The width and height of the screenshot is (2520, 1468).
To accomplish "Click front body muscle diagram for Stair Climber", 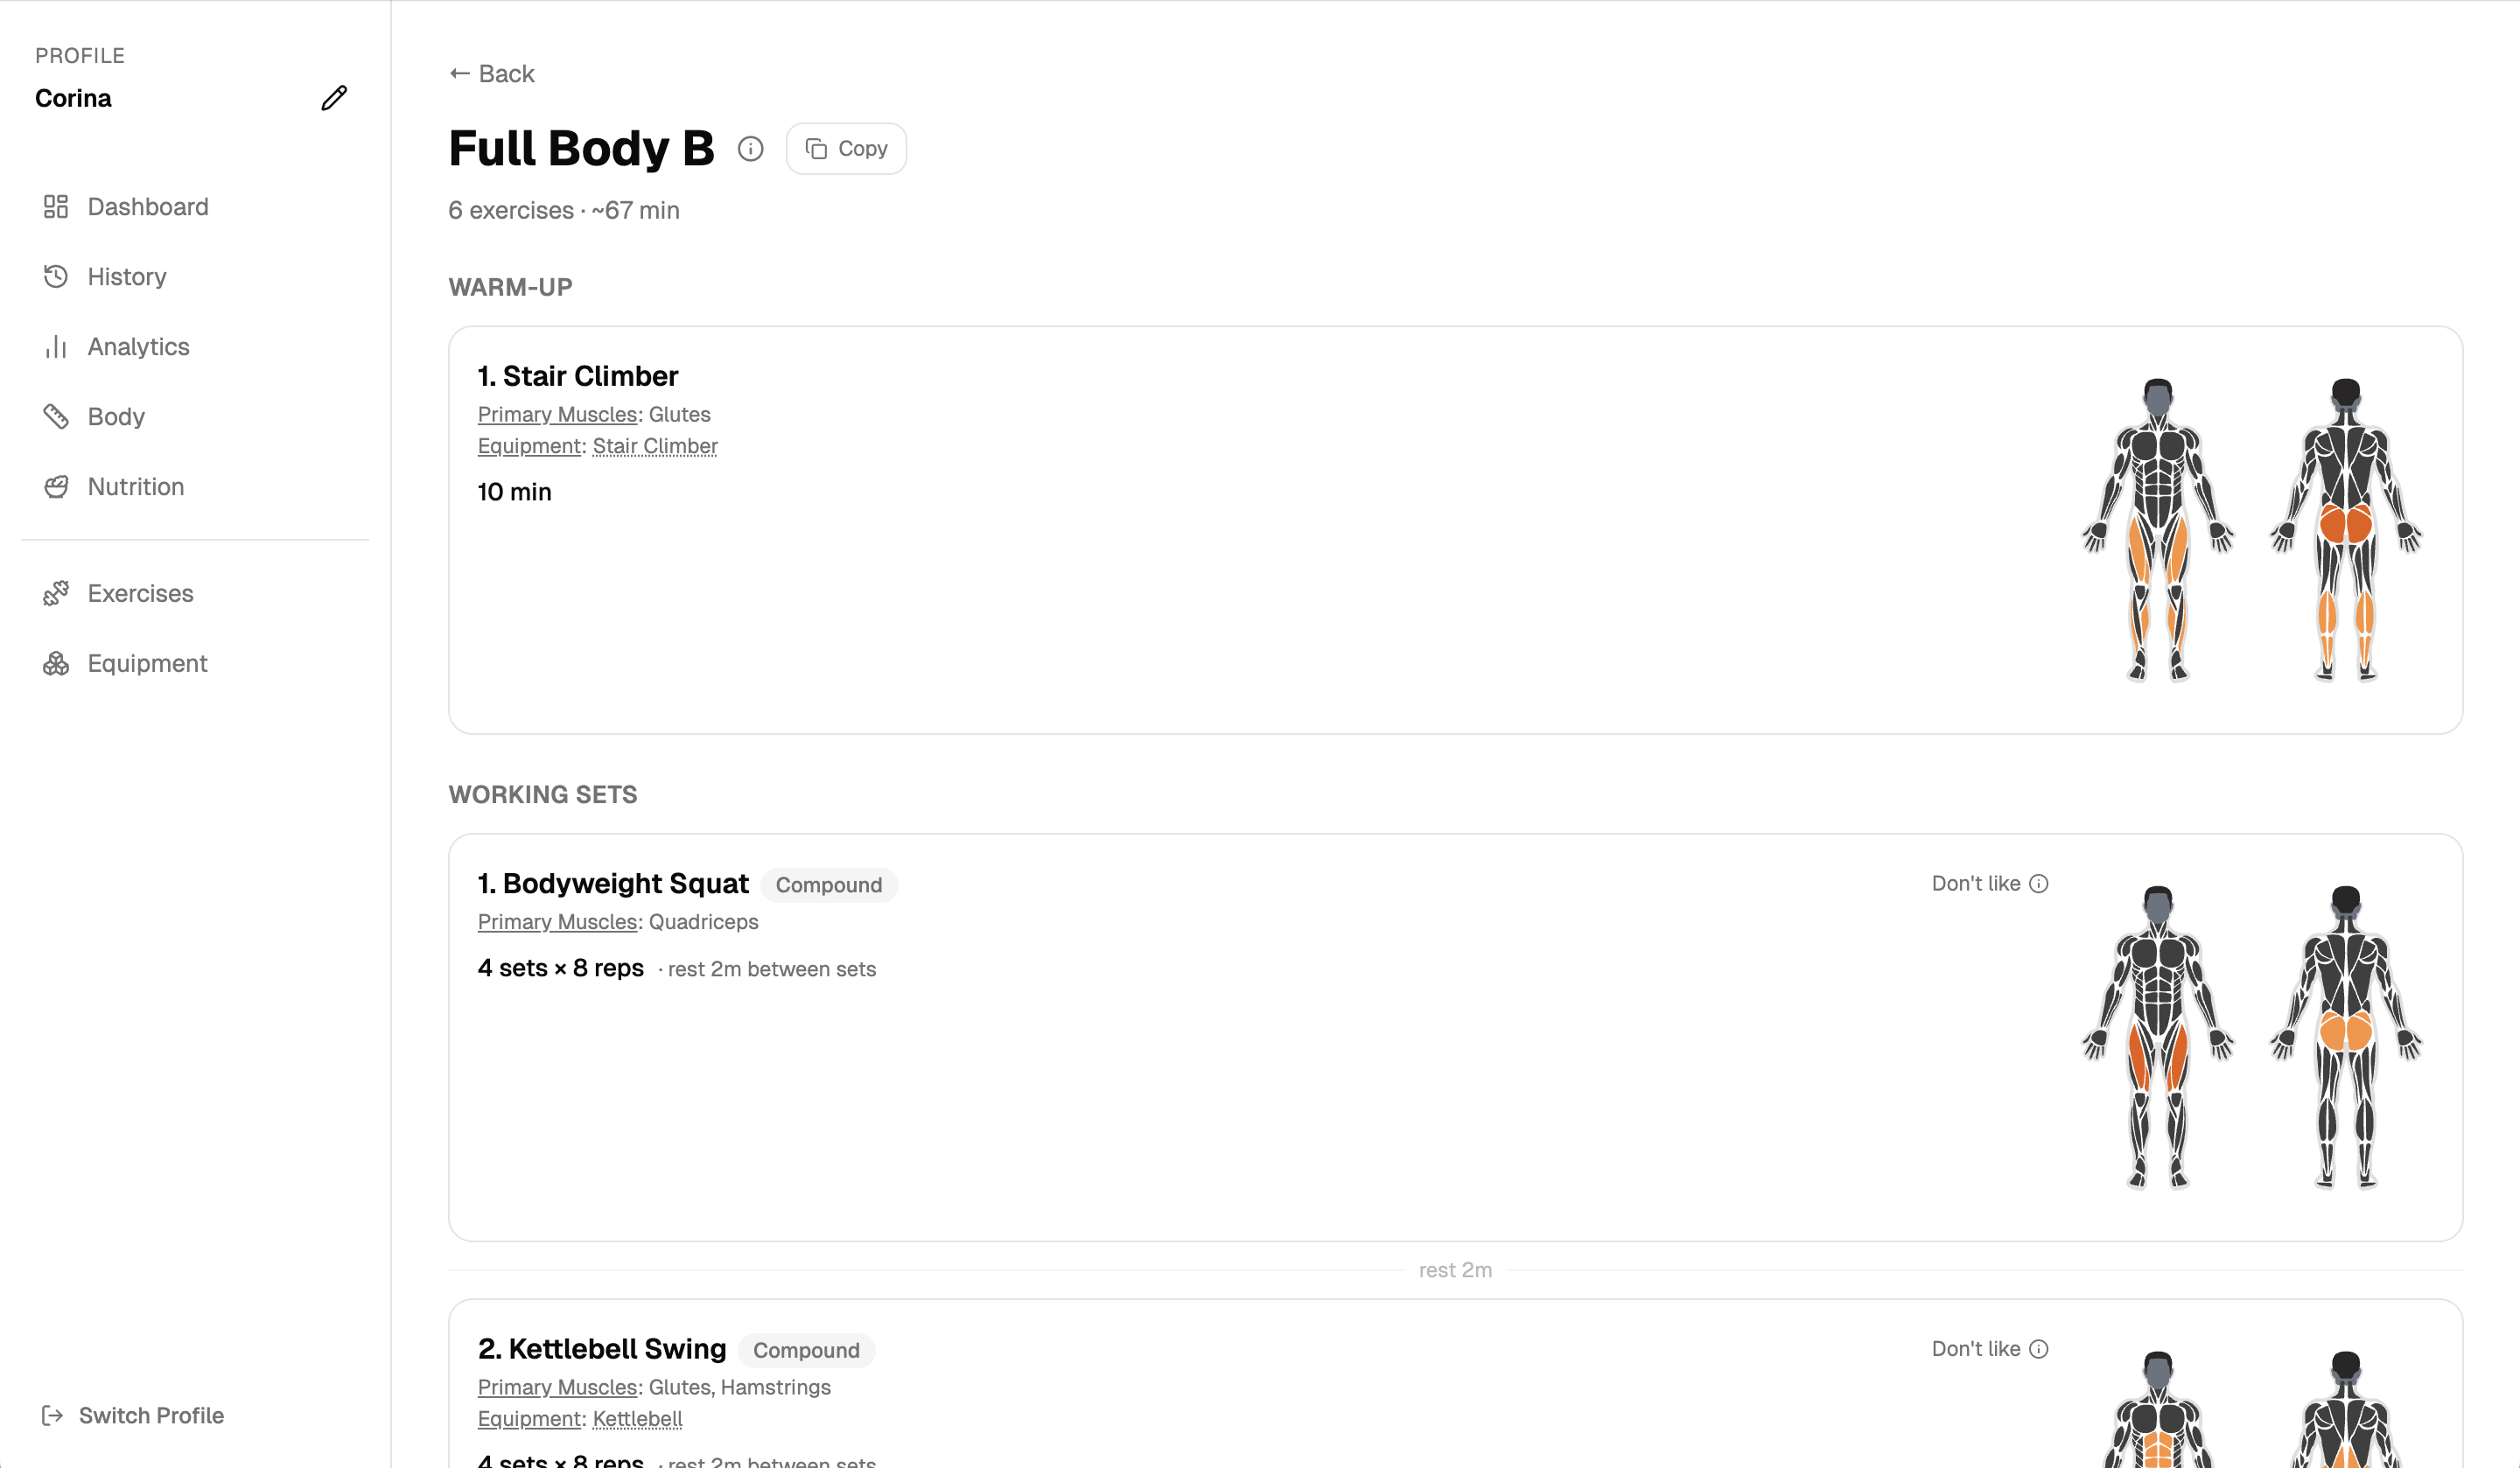I will tap(2158, 530).
